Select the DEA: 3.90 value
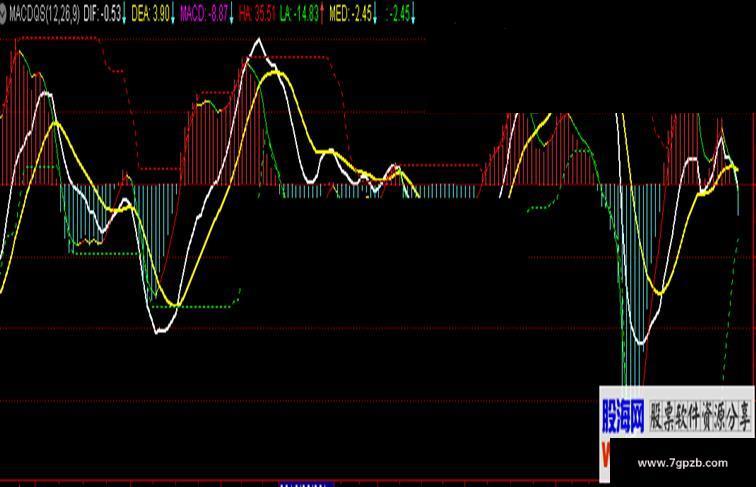This screenshot has width=756, height=487. click(150, 14)
